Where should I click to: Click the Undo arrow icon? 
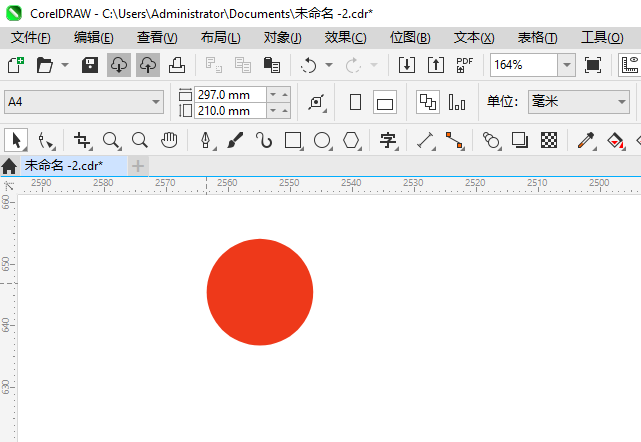coord(308,65)
